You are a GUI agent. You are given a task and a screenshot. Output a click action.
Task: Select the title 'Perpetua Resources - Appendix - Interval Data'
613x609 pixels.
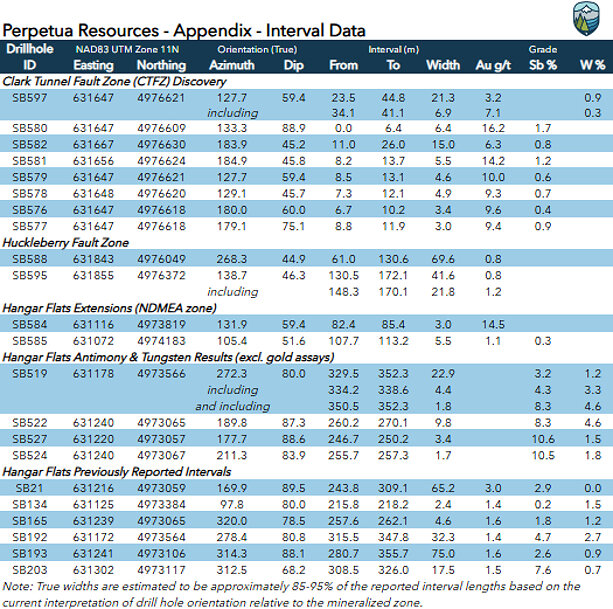click(x=184, y=30)
